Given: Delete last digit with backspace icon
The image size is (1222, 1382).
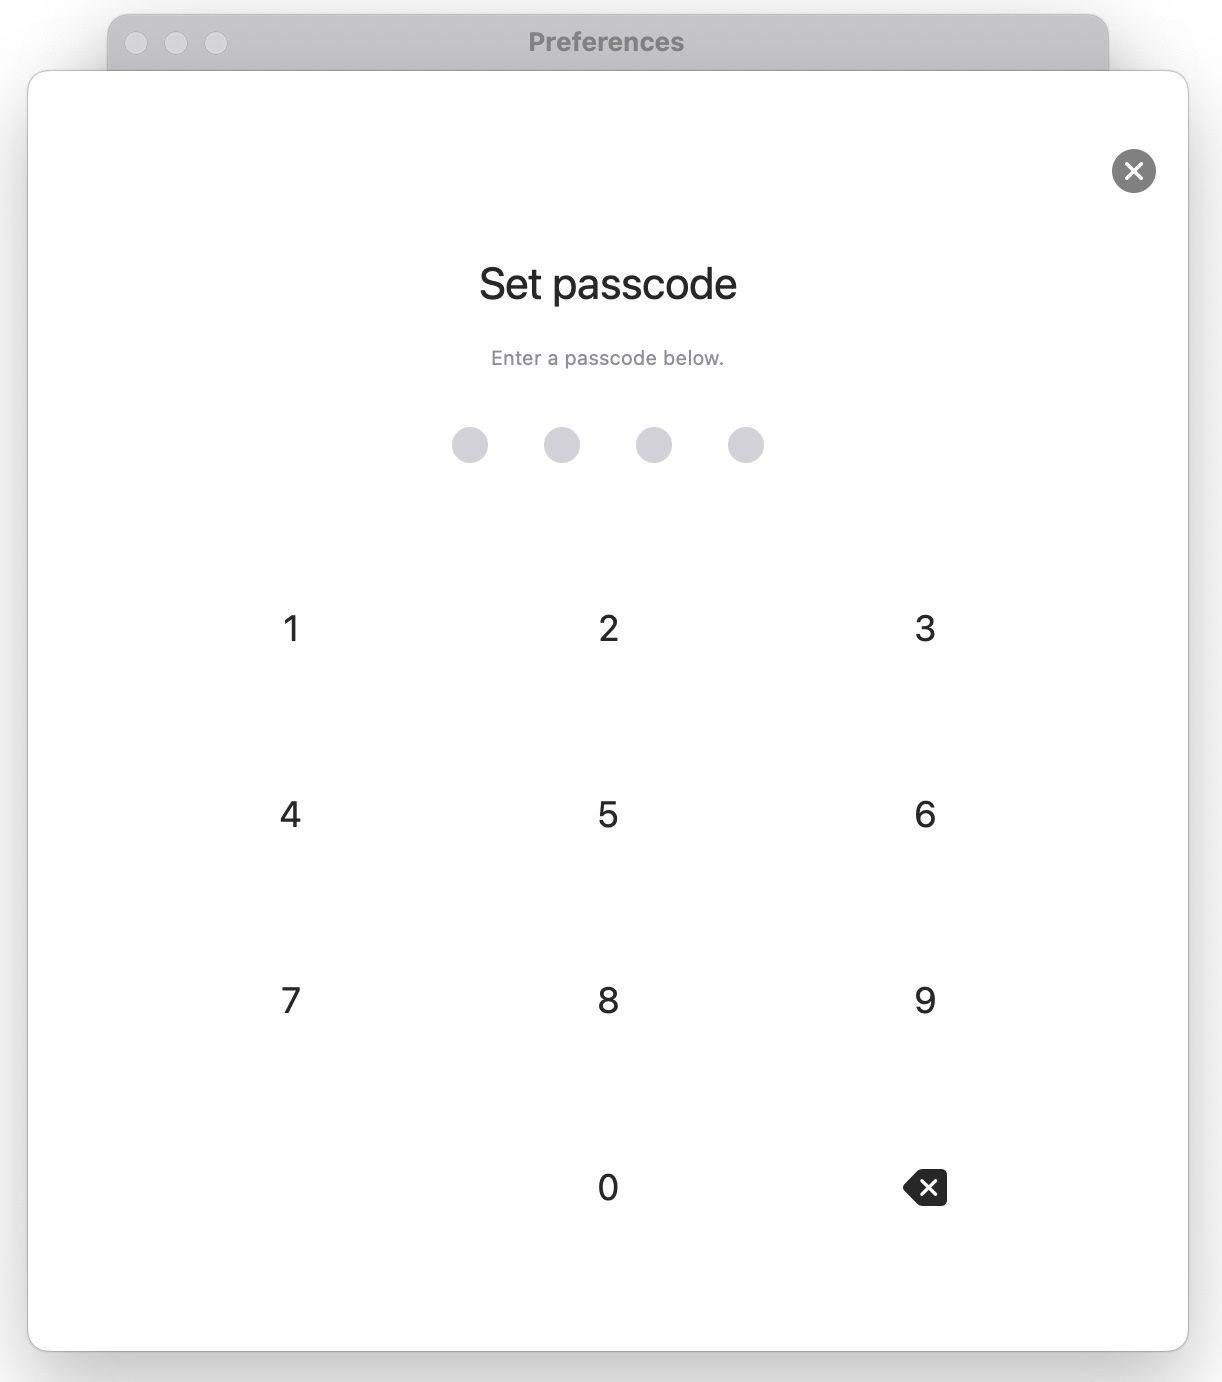Looking at the screenshot, I should pyautogui.click(x=925, y=1187).
